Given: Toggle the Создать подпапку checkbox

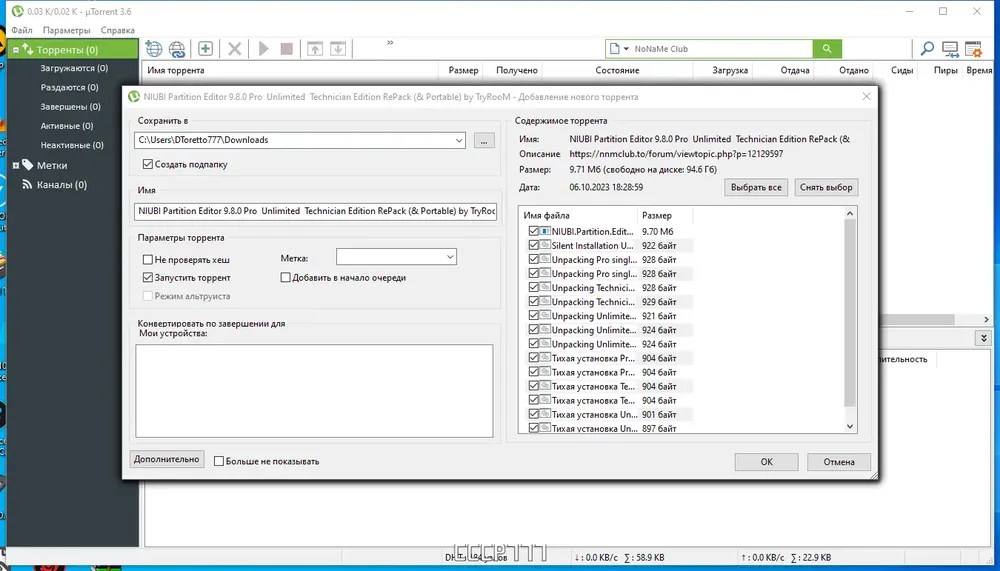Looking at the screenshot, I should click(148, 164).
